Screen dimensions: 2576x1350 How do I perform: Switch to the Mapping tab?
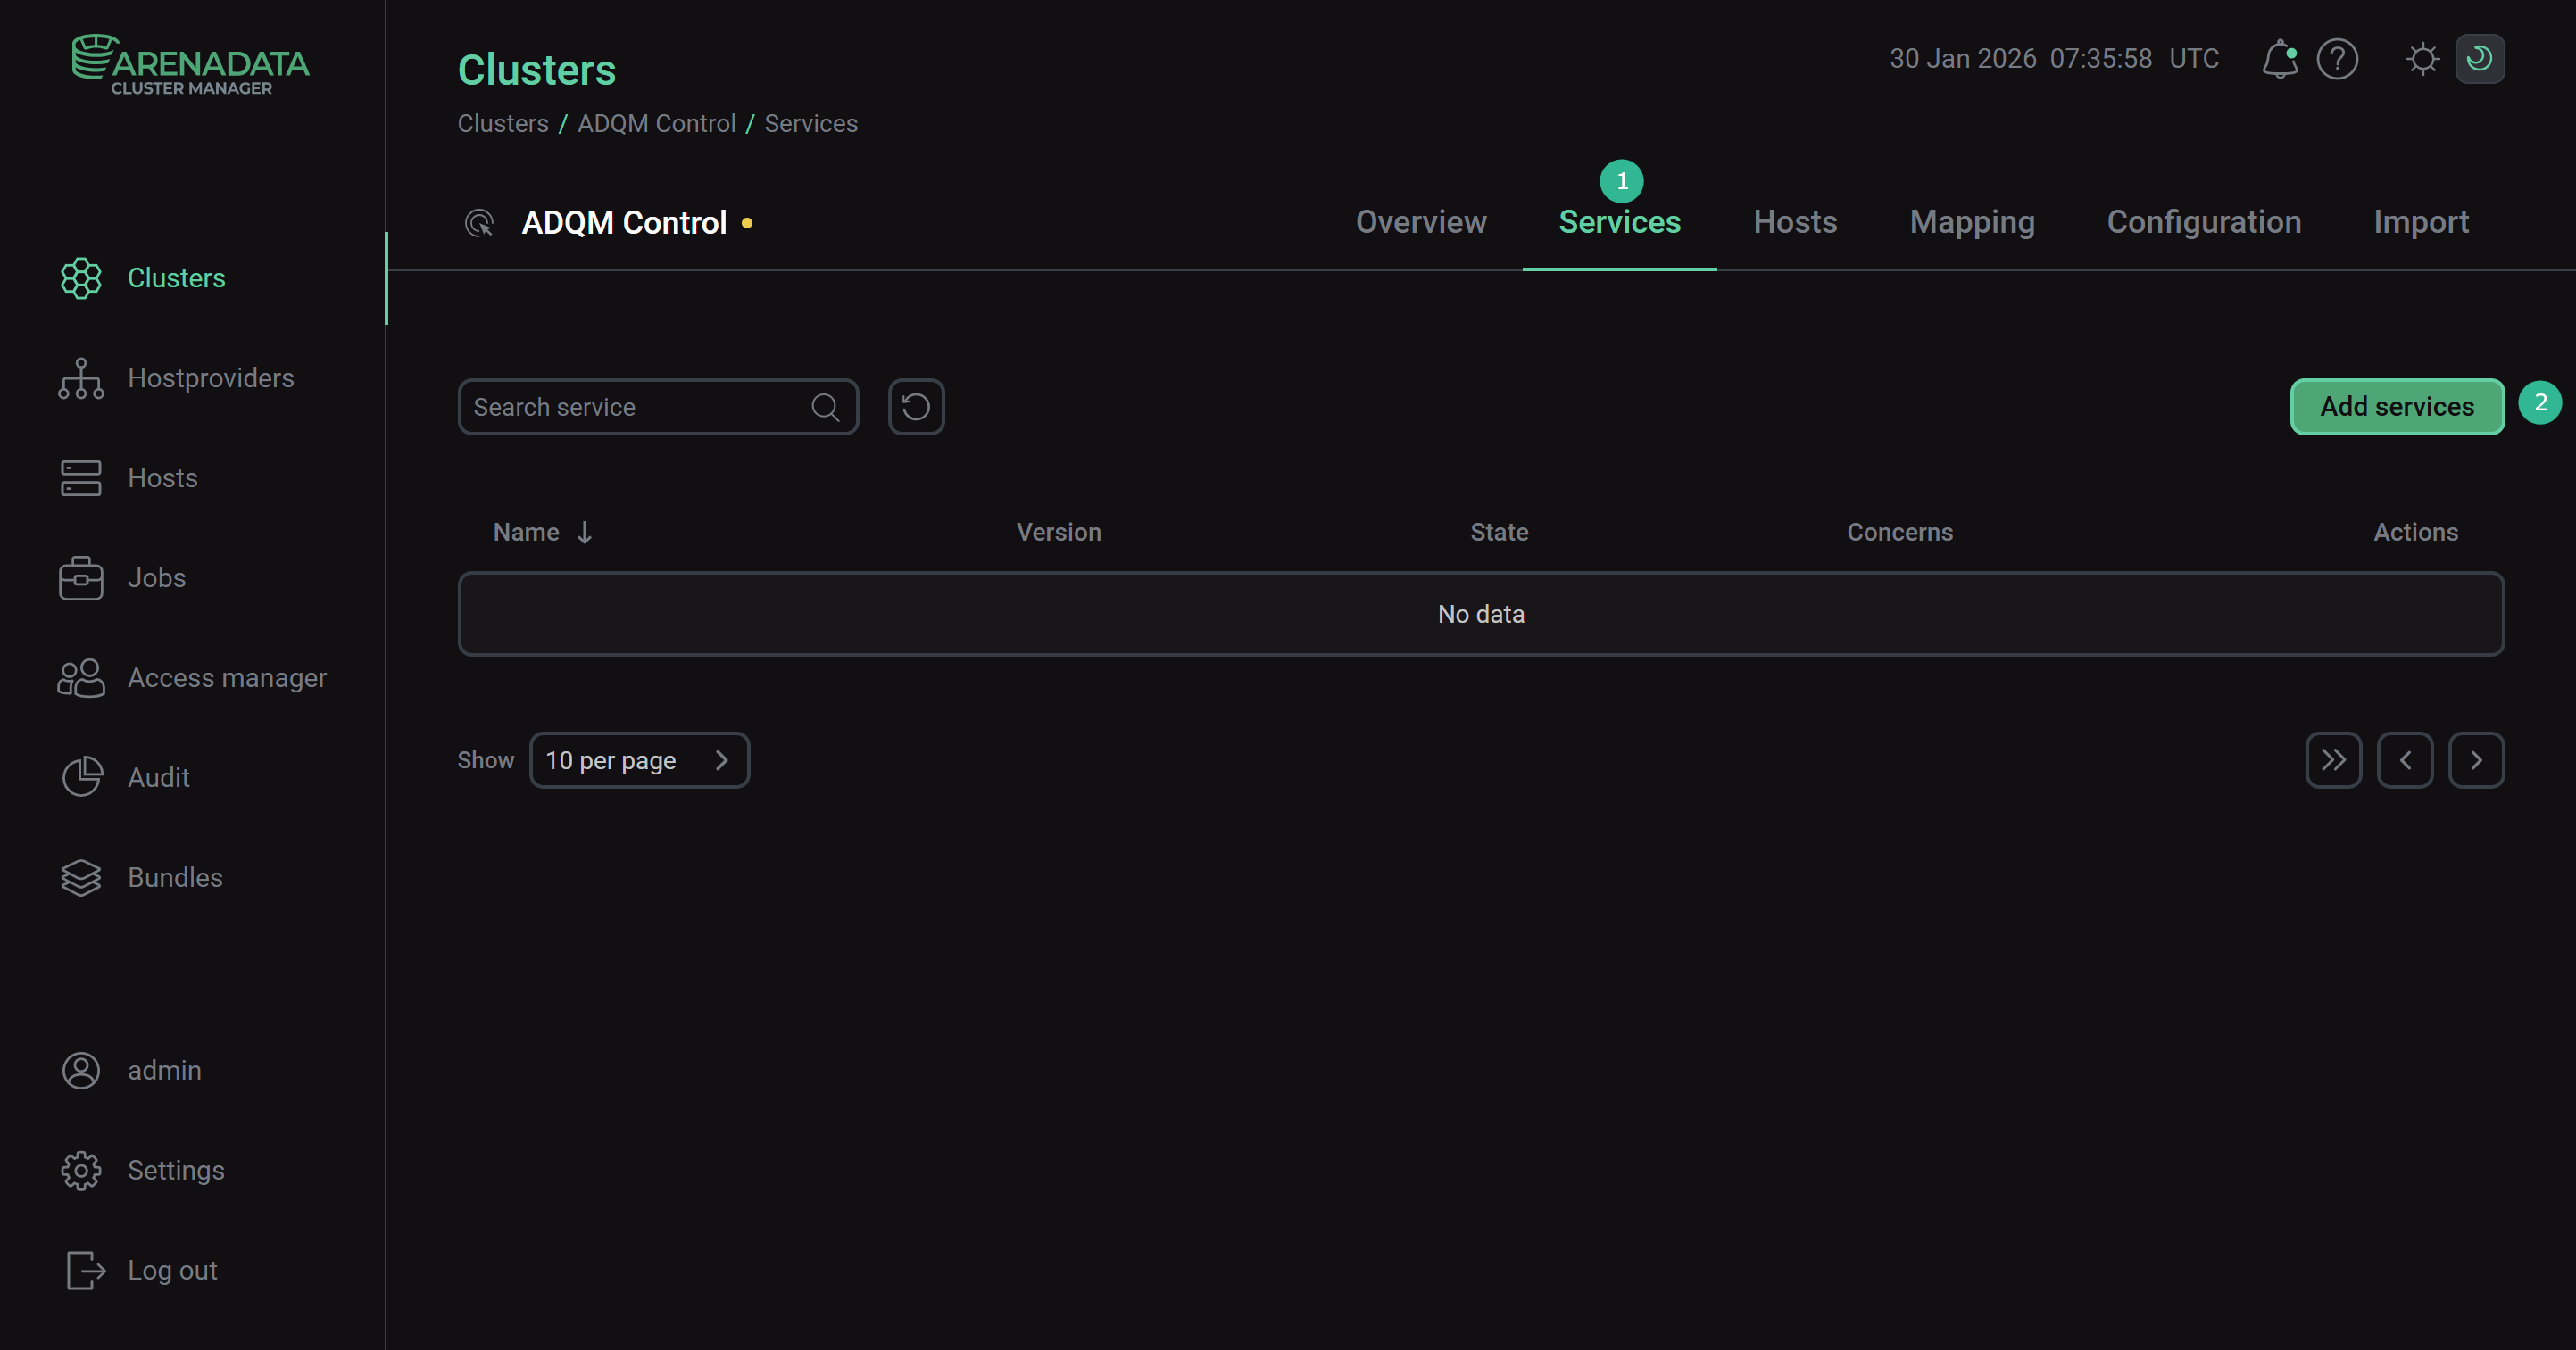pyautogui.click(x=1971, y=222)
